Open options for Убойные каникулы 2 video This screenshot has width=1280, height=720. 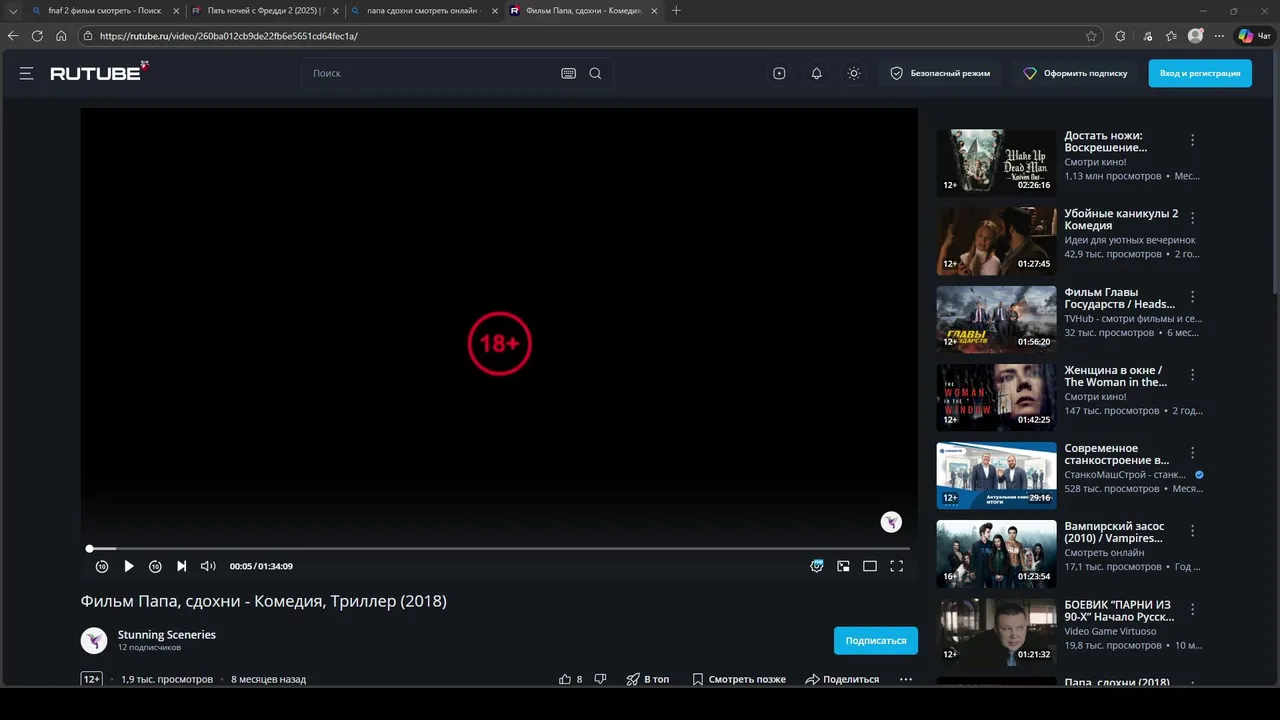pos(1192,218)
